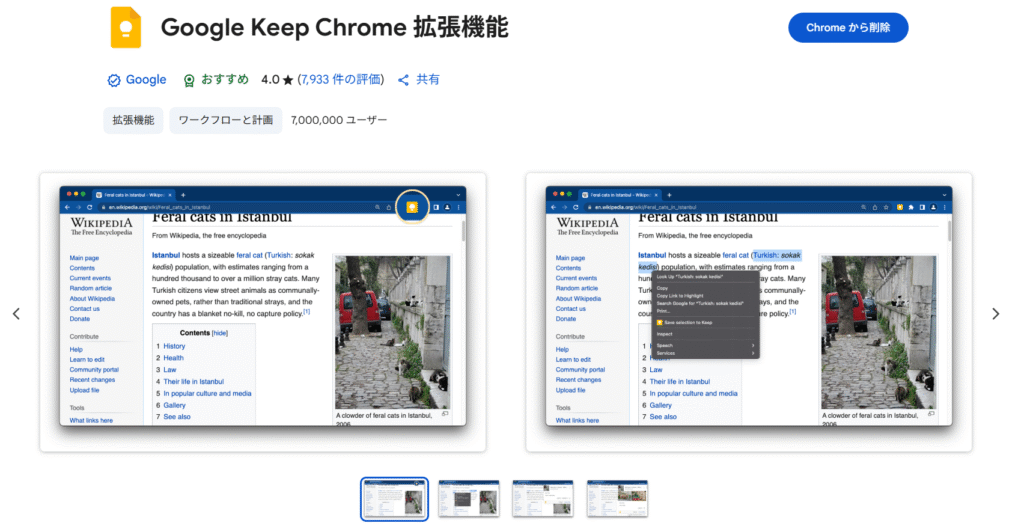
Task: Select the fourth preview thumbnail
Action: 617,498
